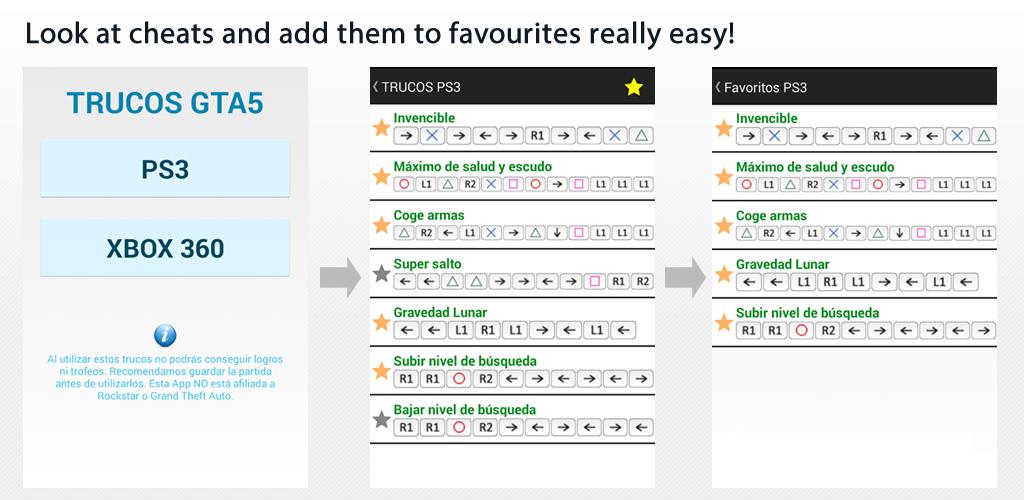Viewport: 1024px width, 500px height.
Task: Select Máximo de salud y escudo in TRUCOS list
Action: pyautogui.click(x=472, y=166)
